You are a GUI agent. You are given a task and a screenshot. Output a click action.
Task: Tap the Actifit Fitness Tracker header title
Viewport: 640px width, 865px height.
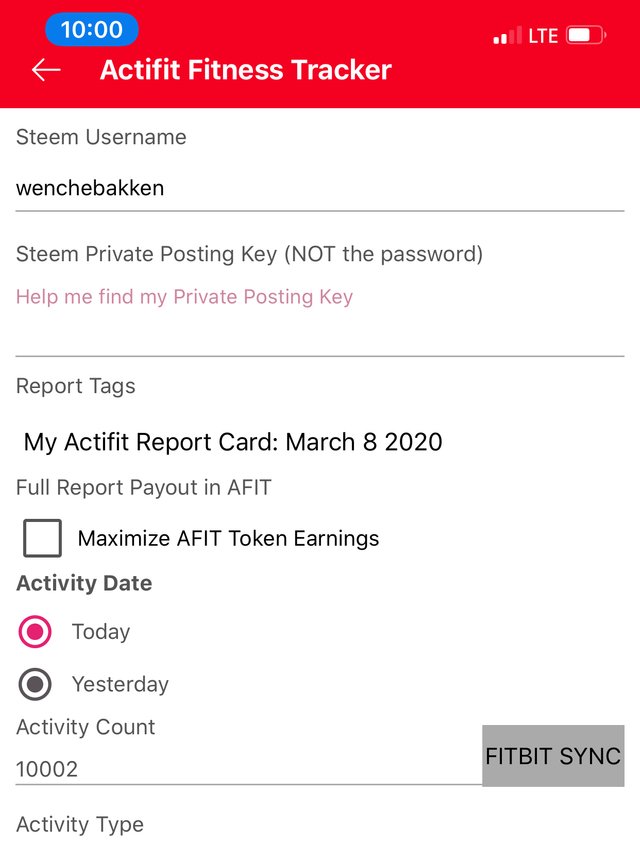pyautogui.click(x=246, y=70)
